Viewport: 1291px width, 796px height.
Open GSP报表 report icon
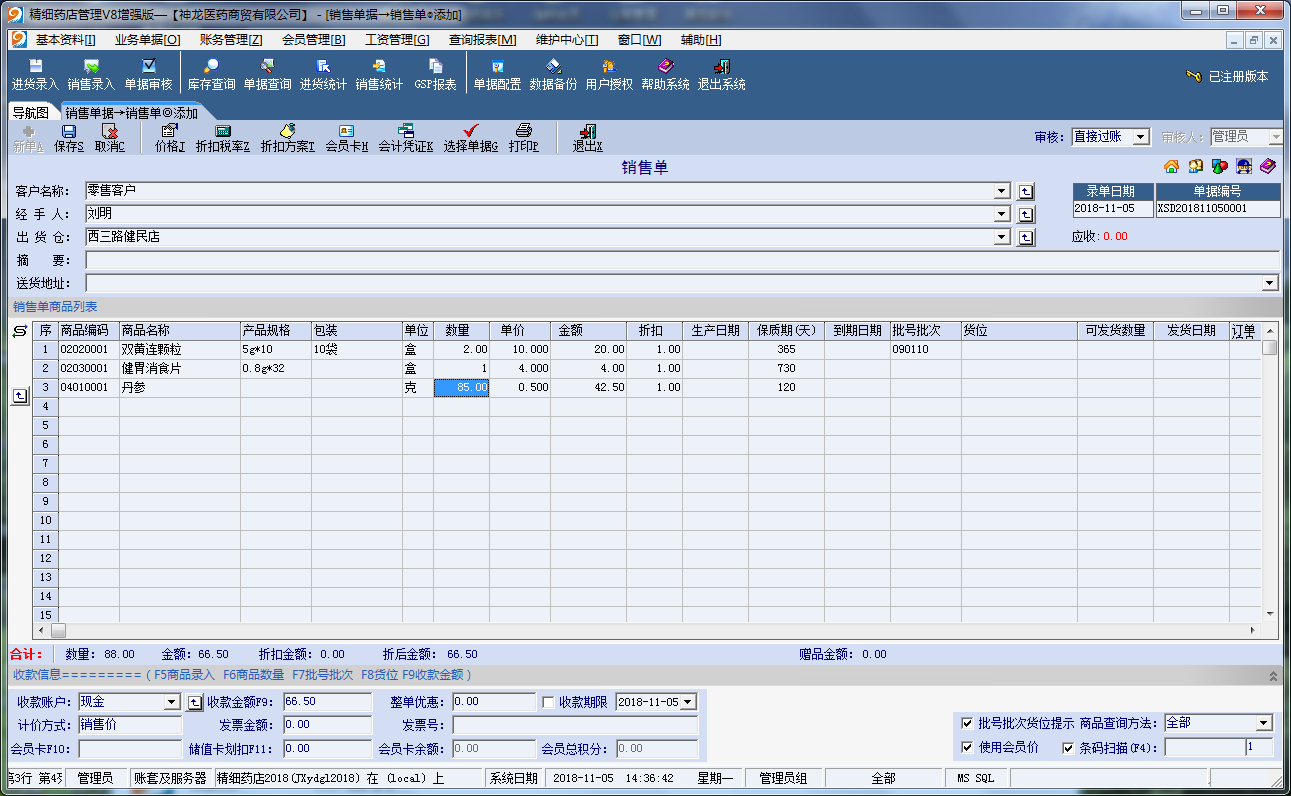point(435,75)
